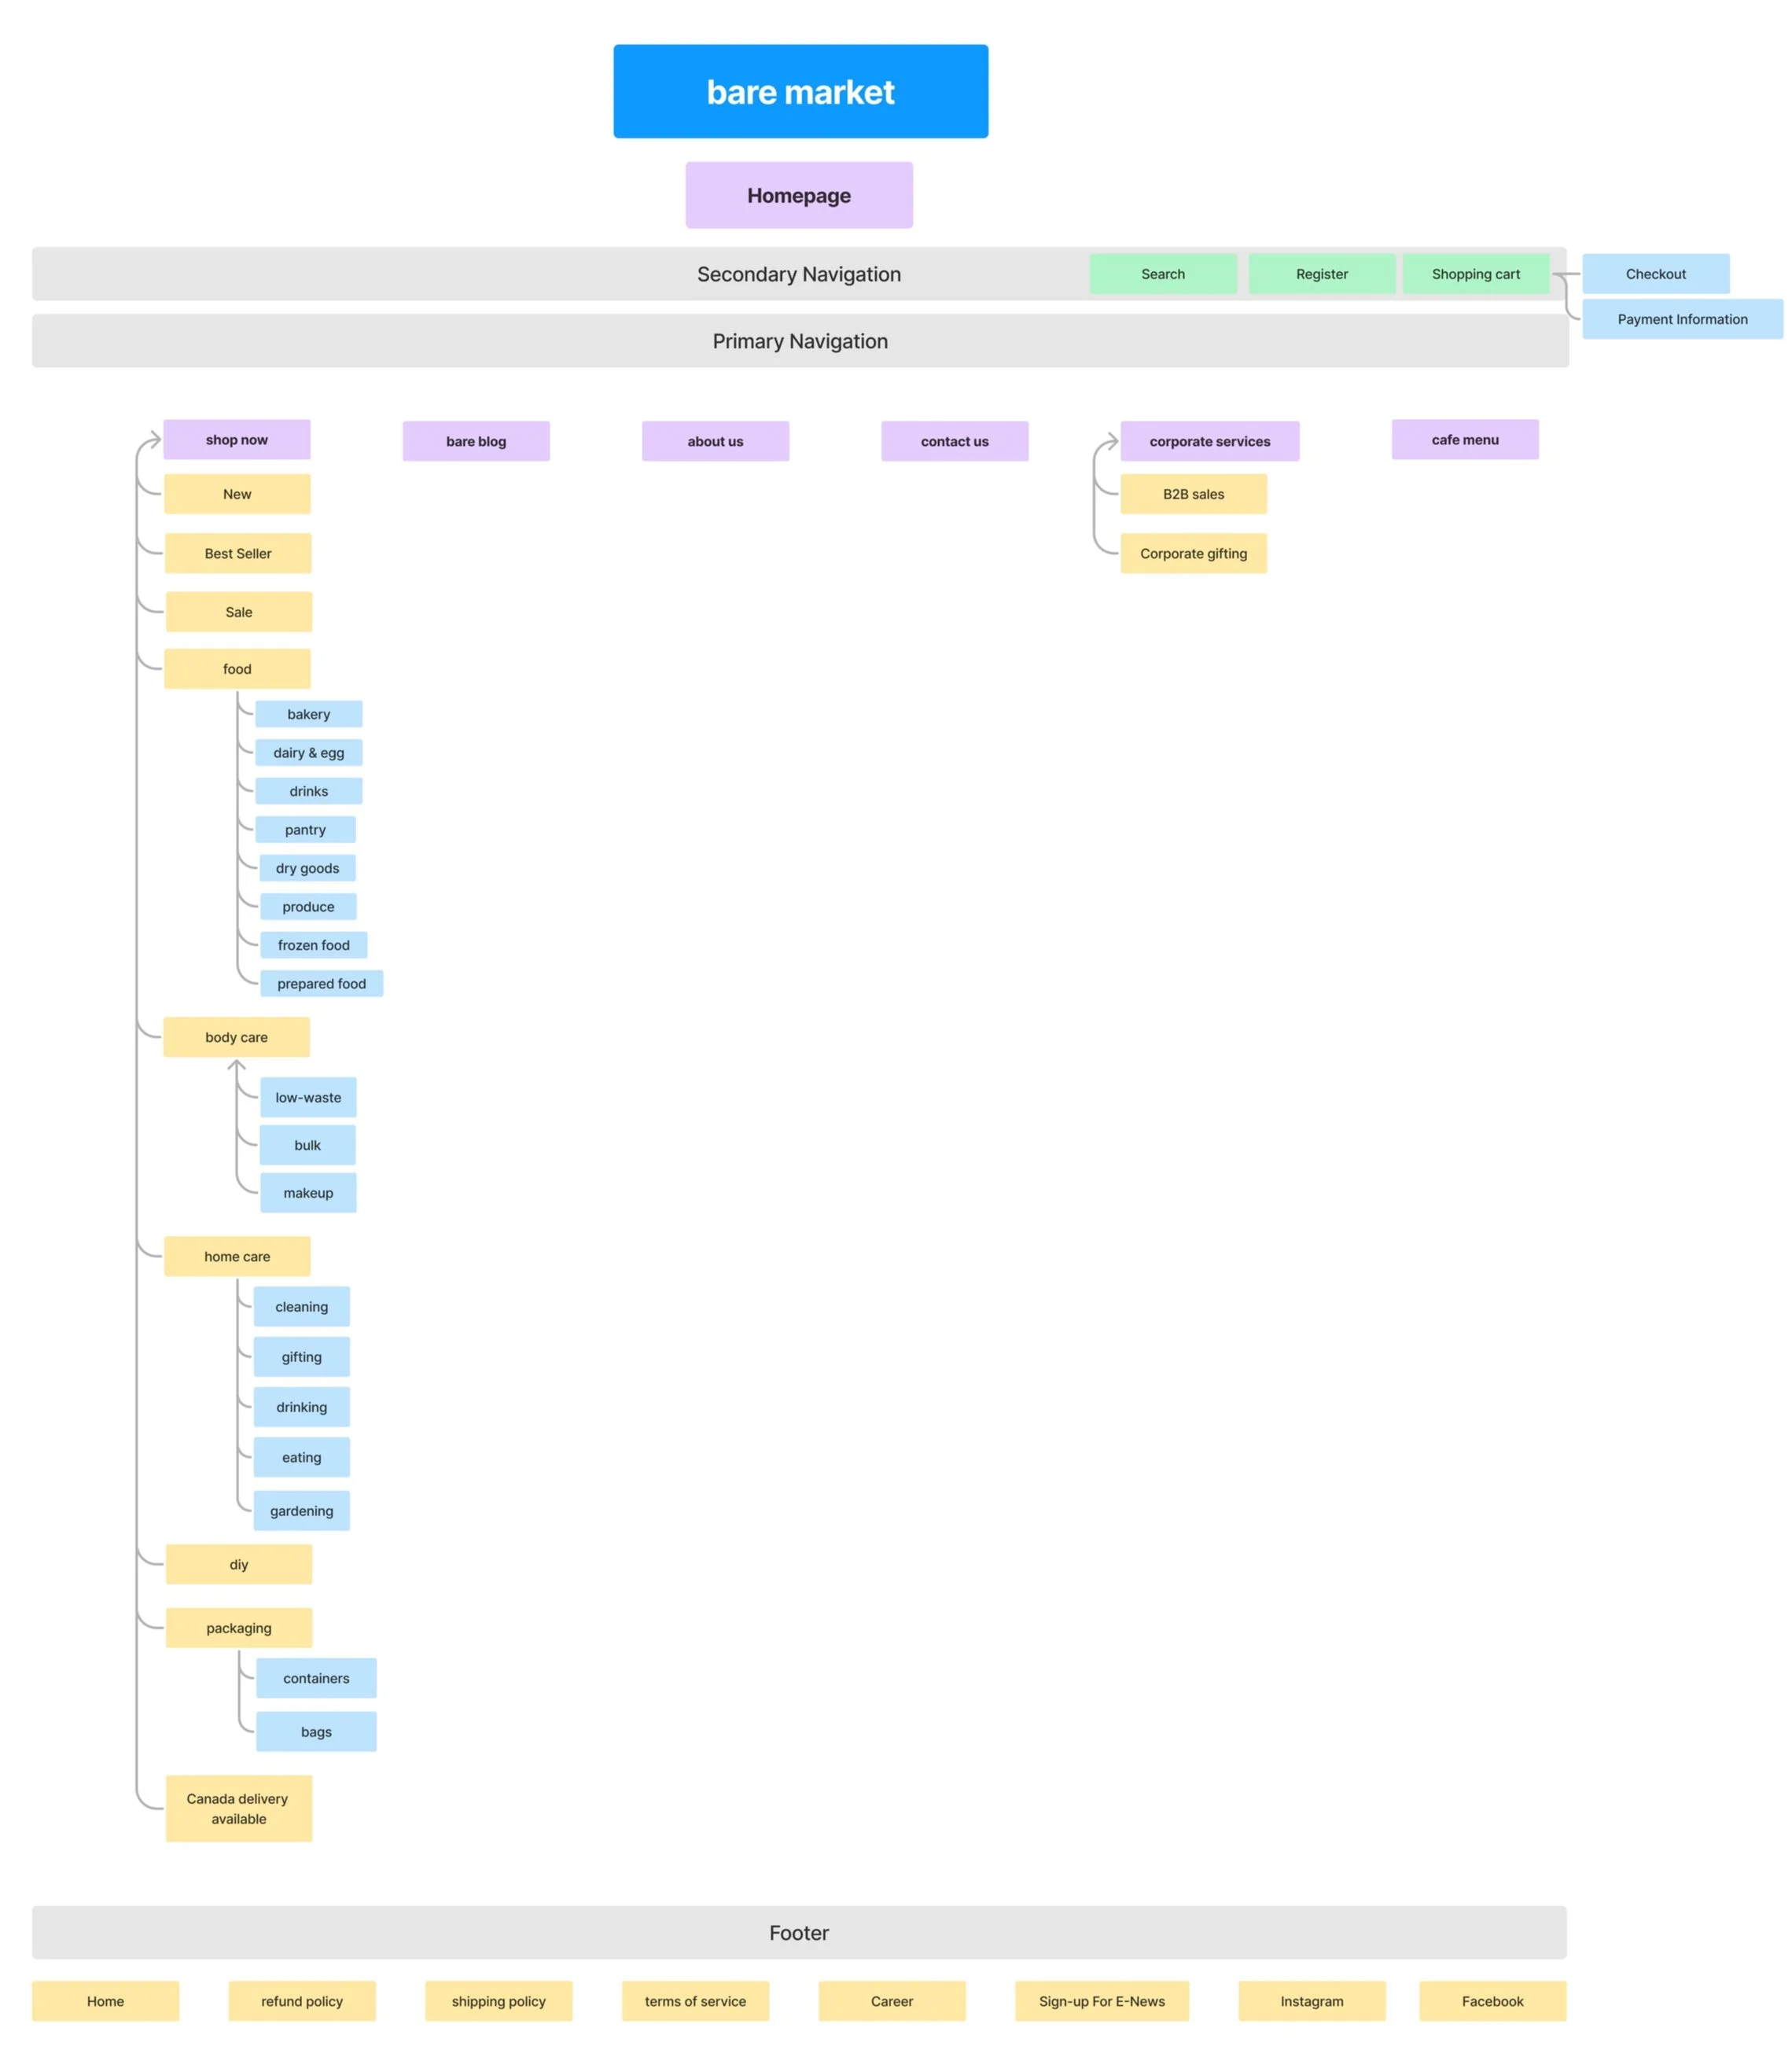1792x2072 pixels.
Task: Open the bare blog menu item
Action: (x=476, y=441)
